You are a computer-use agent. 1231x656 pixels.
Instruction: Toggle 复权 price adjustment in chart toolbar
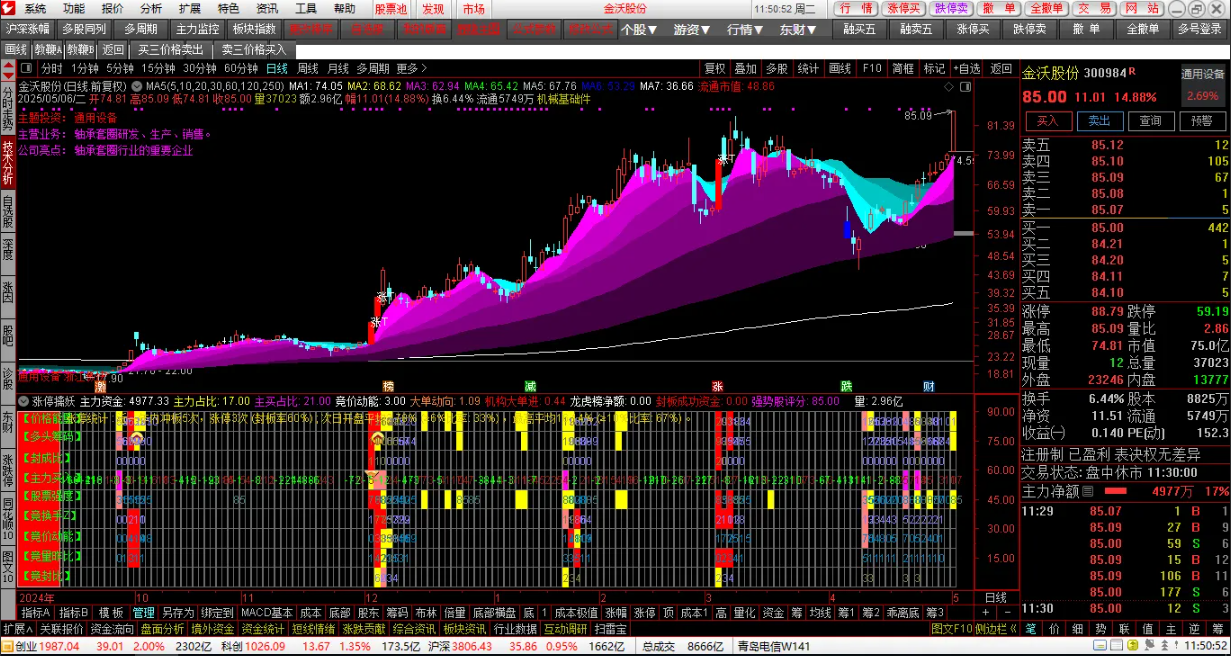click(x=714, y=69)
